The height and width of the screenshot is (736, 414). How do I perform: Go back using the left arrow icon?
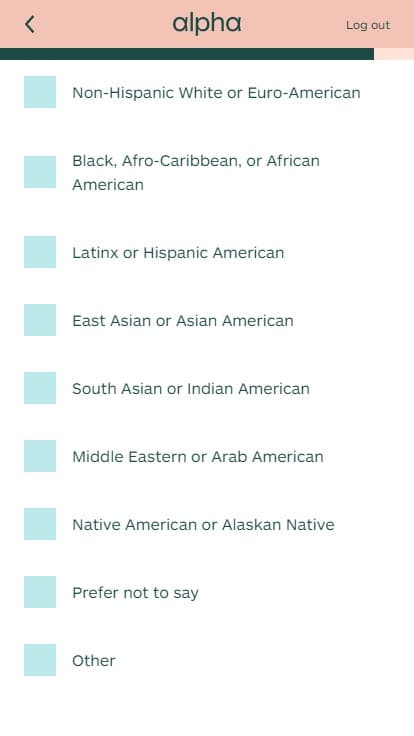(x=30, y=24)
